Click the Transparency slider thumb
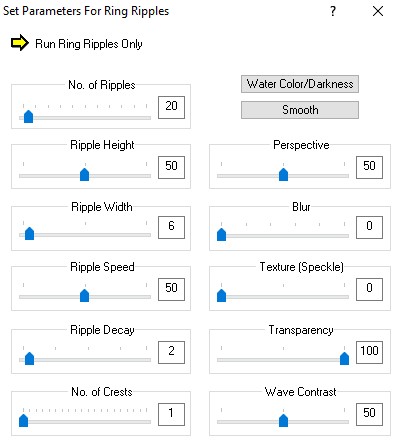Image resolution: width=396 pixels, height=442 pixels. pos(344,358)
